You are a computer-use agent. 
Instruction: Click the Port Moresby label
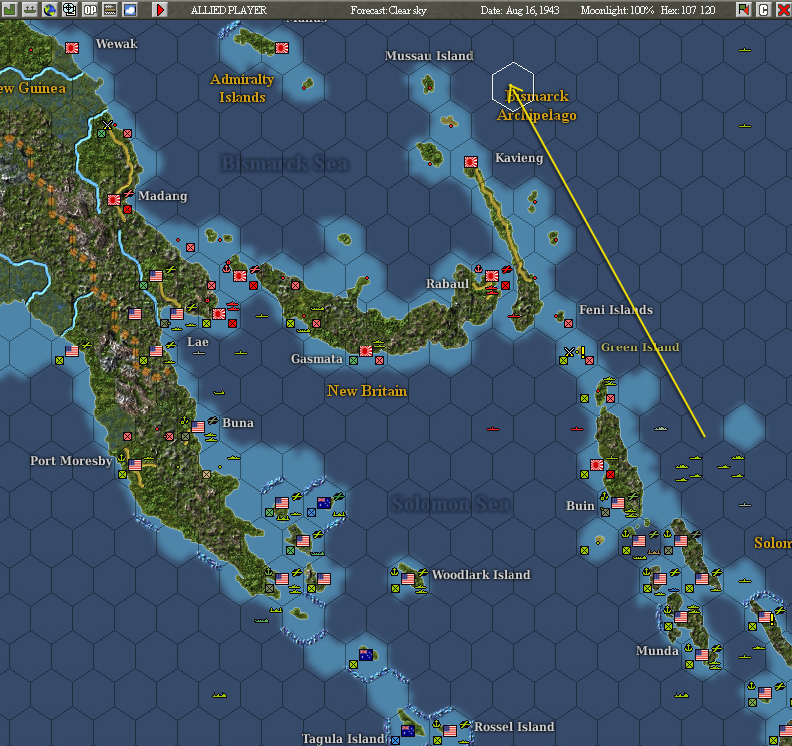[71, 461]
